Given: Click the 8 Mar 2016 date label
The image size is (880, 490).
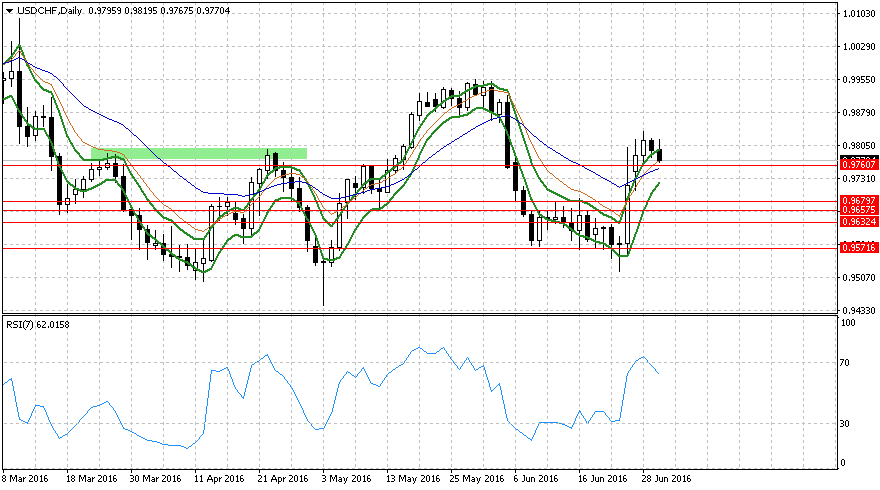Looking at the screenshot, I should [25, 479].
